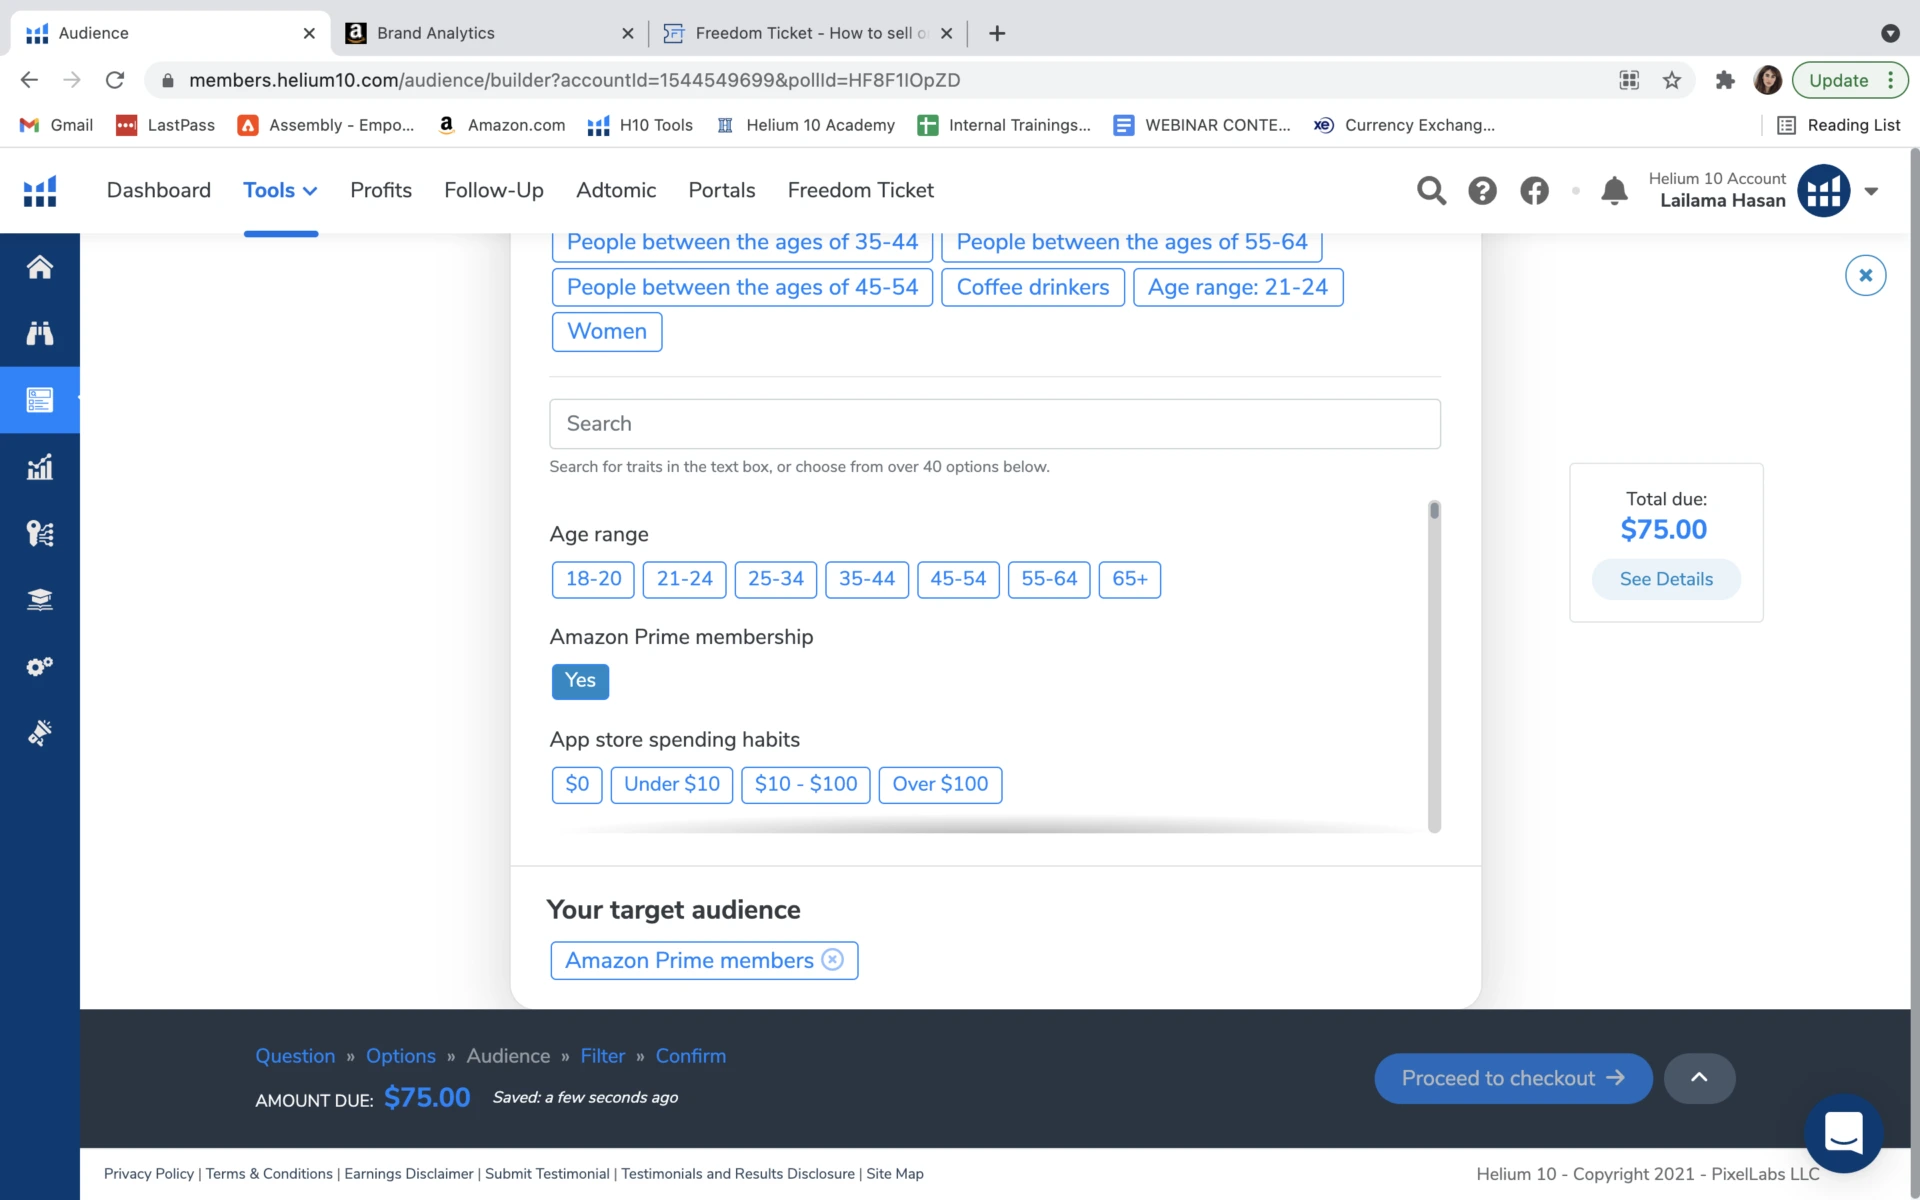This screenshot has height=1200, width=1920.
Task: Click the Facebook icon in the header
Action: (x=1534, y=190)
